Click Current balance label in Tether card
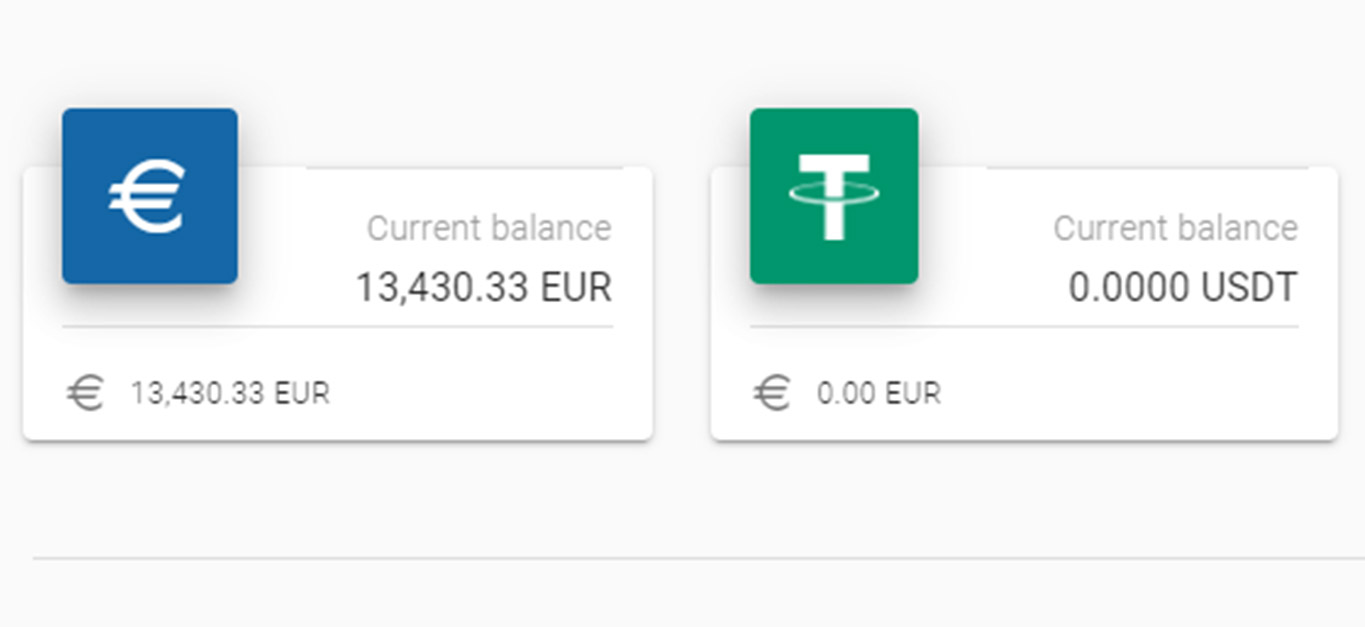Viewport: 1365px width, 627px height. [1175, 228]
